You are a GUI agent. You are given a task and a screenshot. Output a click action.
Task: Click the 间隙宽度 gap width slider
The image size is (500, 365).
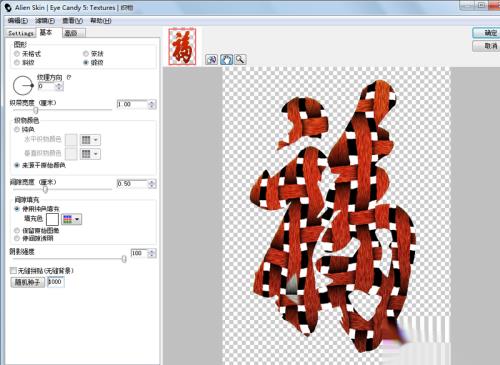[45, 189]
